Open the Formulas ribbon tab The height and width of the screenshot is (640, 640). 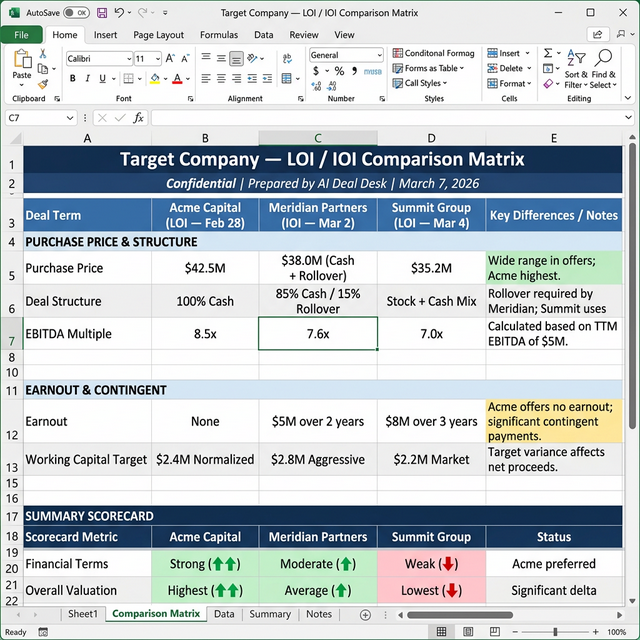click(x=218, y=35)
